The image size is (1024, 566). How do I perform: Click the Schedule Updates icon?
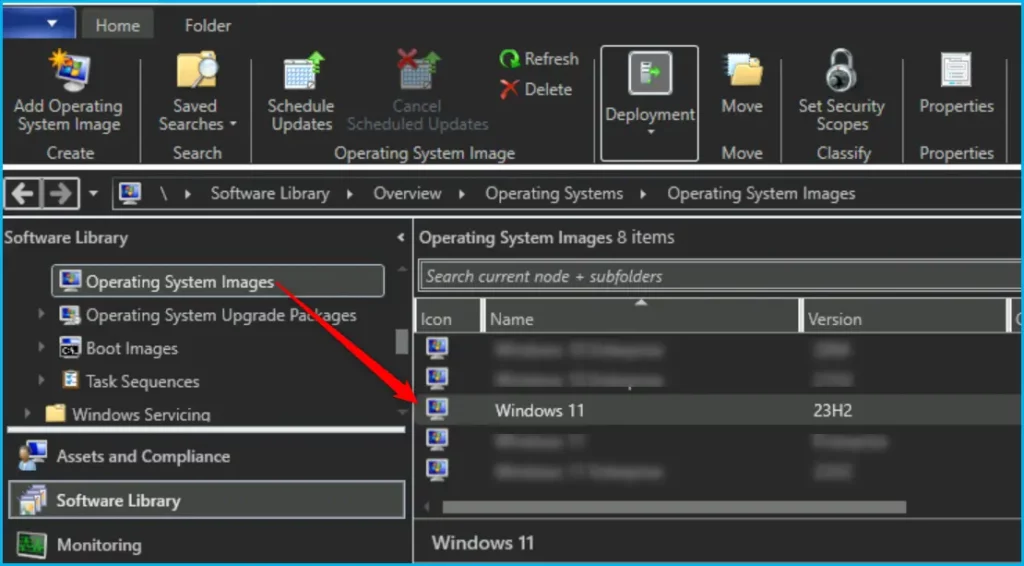tap(304, 71)
